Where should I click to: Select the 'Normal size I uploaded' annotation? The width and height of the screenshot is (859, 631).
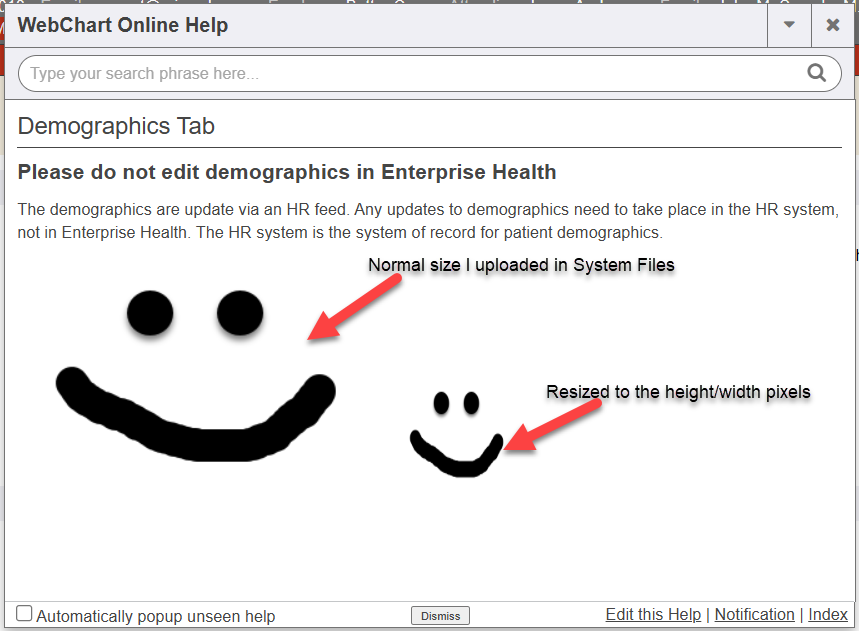522,265
